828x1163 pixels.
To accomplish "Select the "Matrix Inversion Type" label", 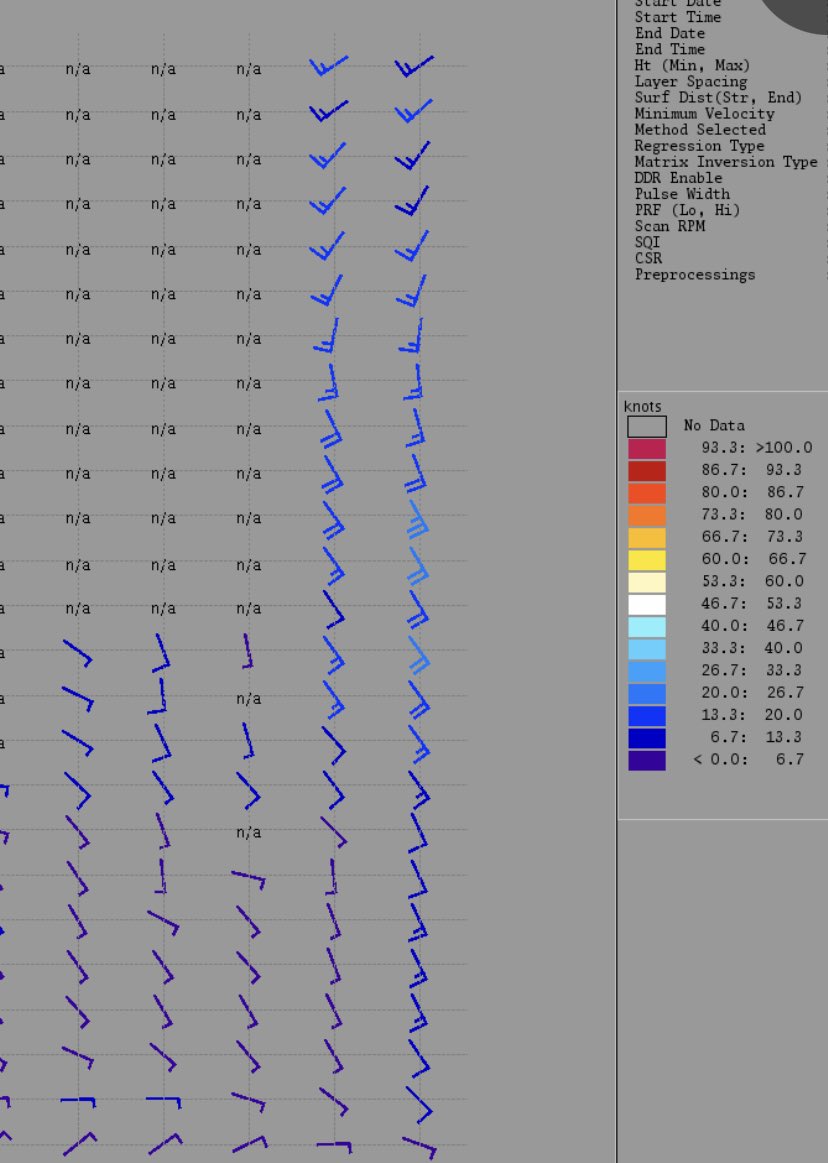I will click(726, 162).
